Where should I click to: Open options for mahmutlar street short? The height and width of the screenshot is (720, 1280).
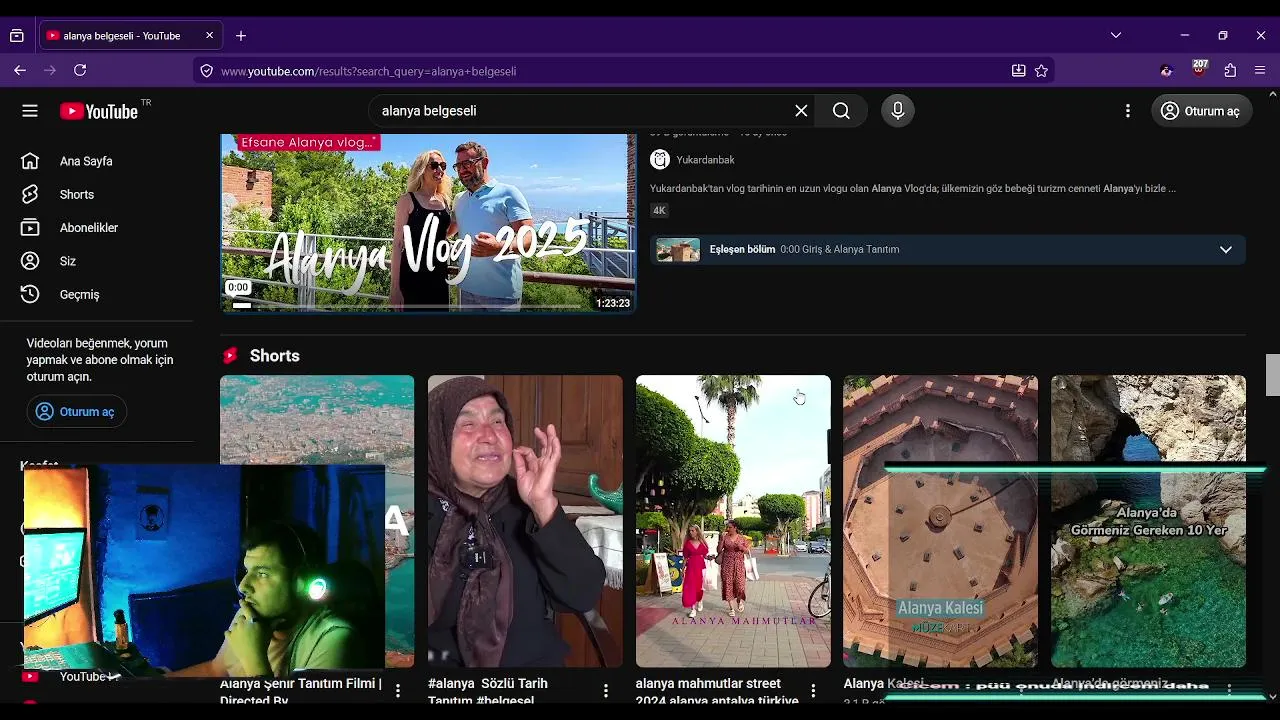[813, 690]
